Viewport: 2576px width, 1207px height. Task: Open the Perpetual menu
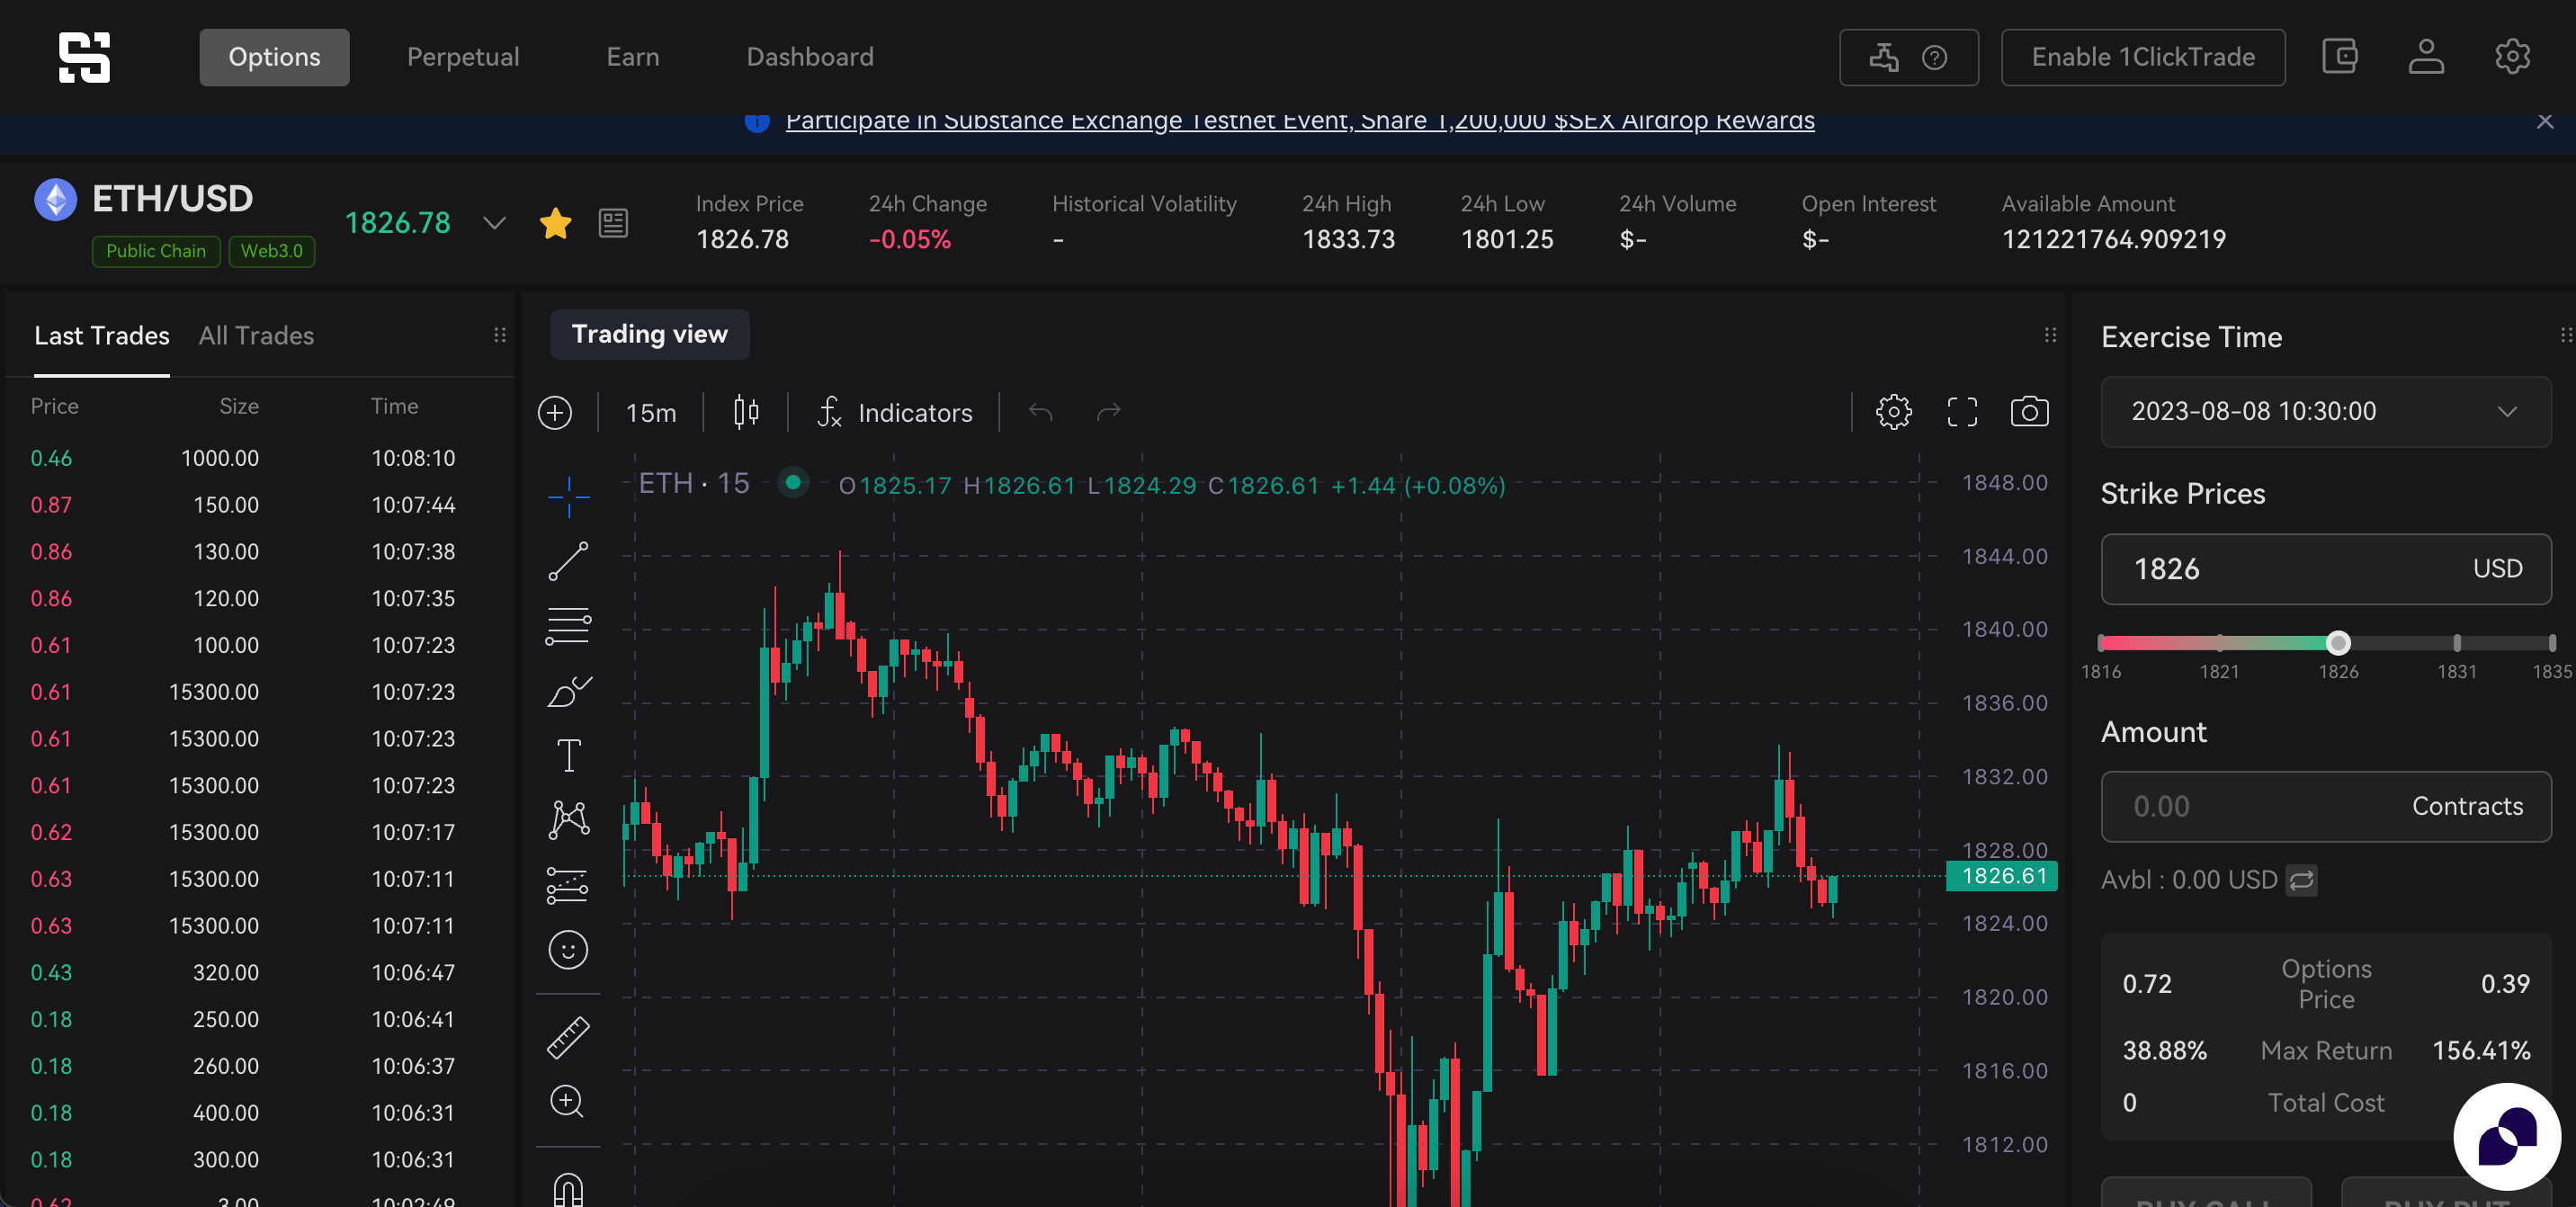coord(463,57)
